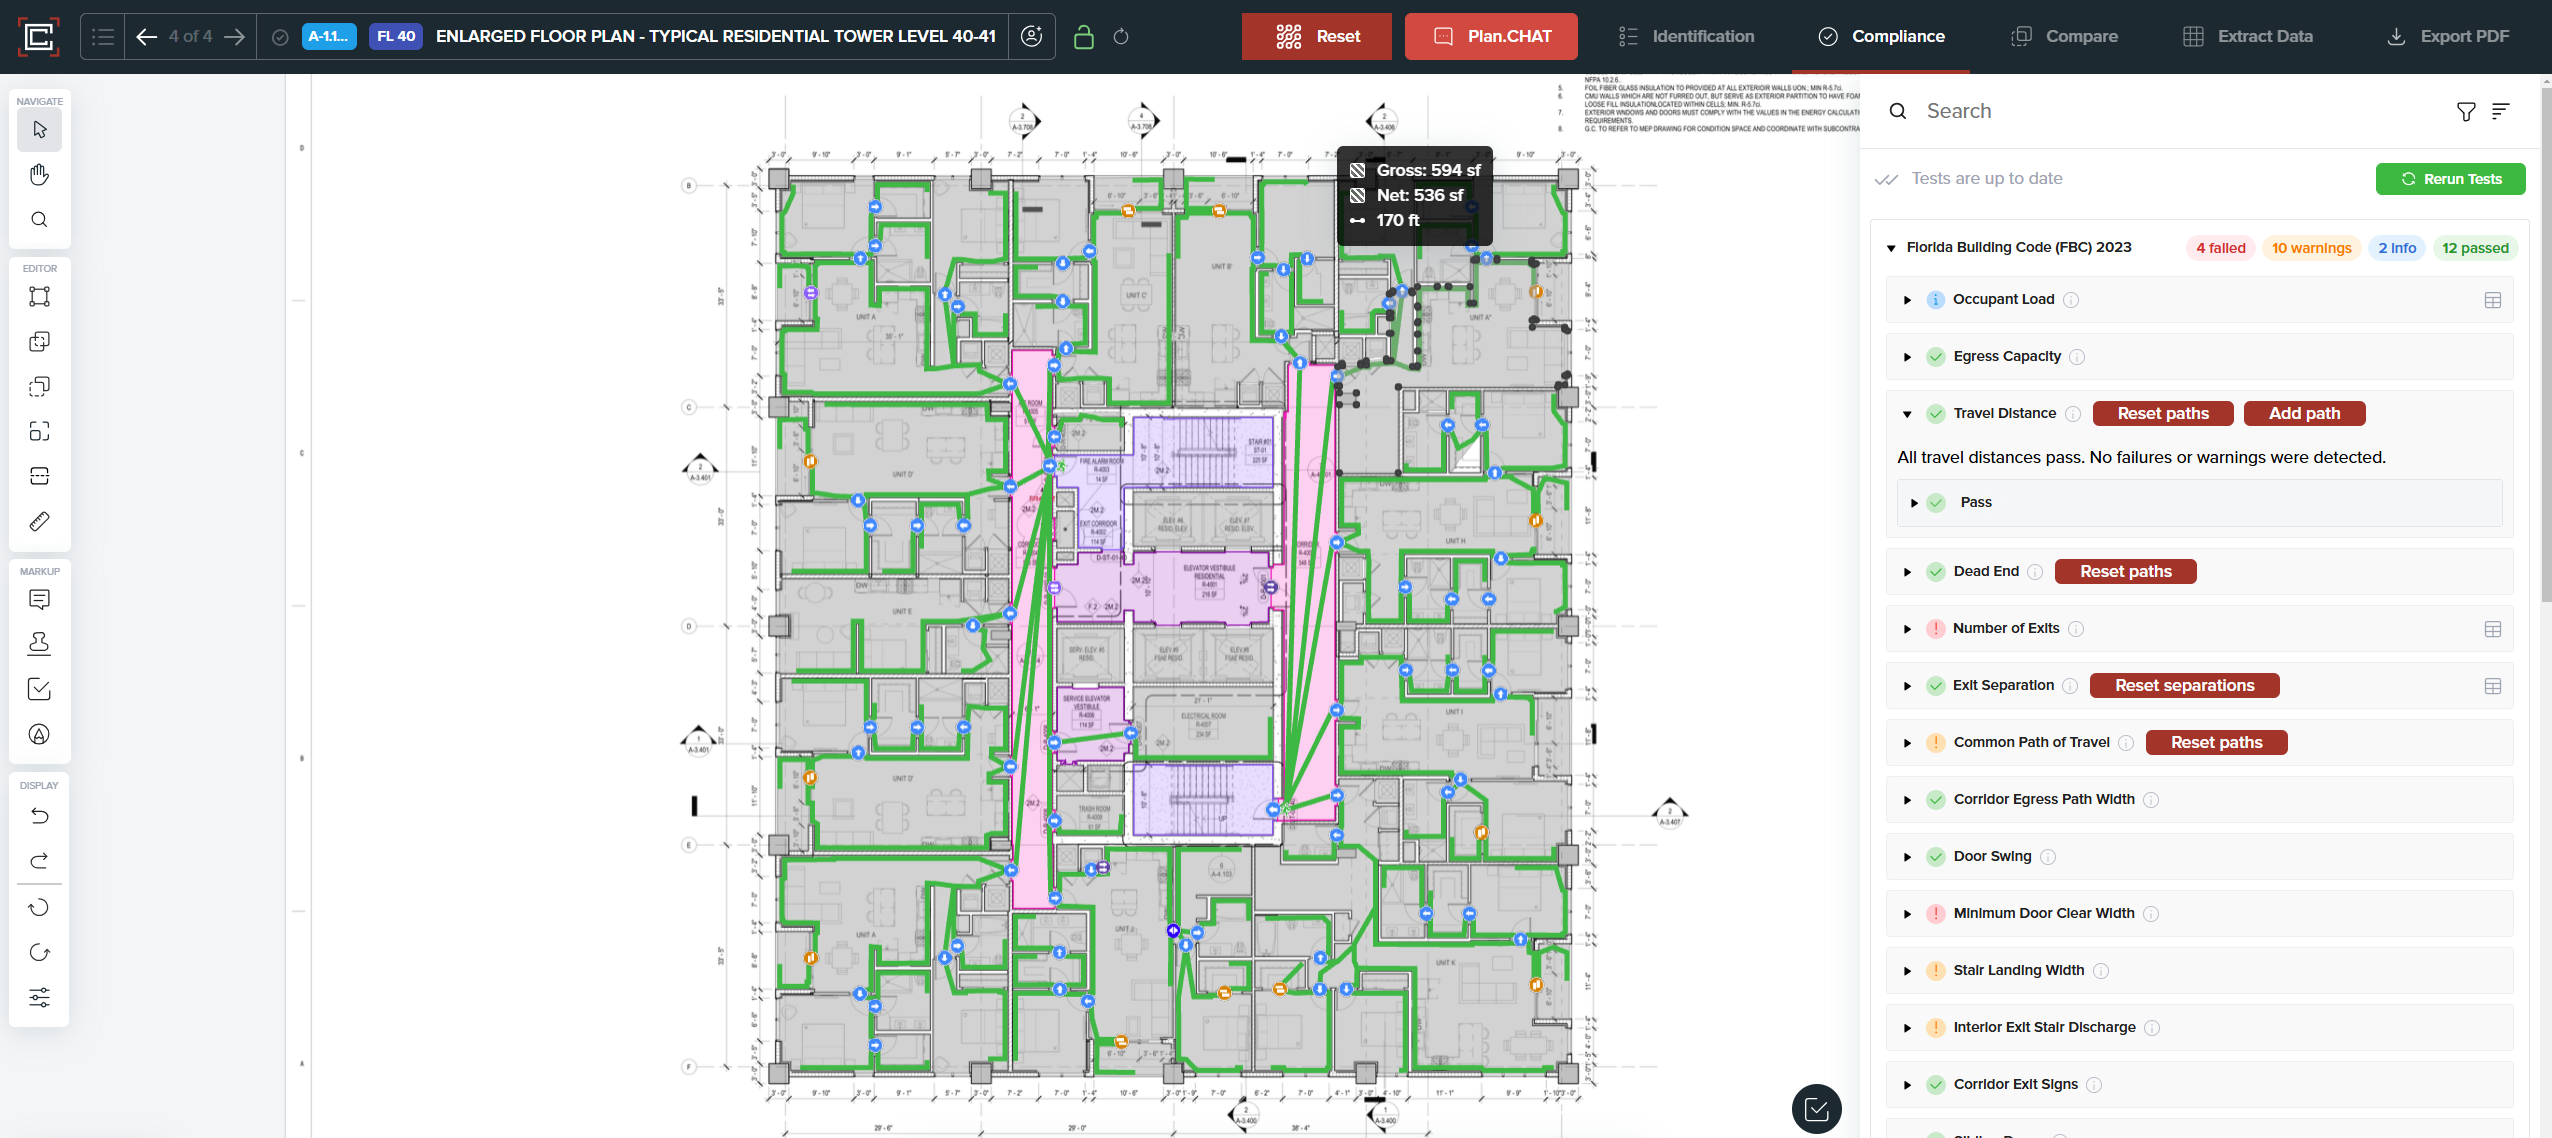Click the filter funnel icon
The height and width of the screenshot is (1138, 2552).
pyautogui.click(x=2466, y=111)
